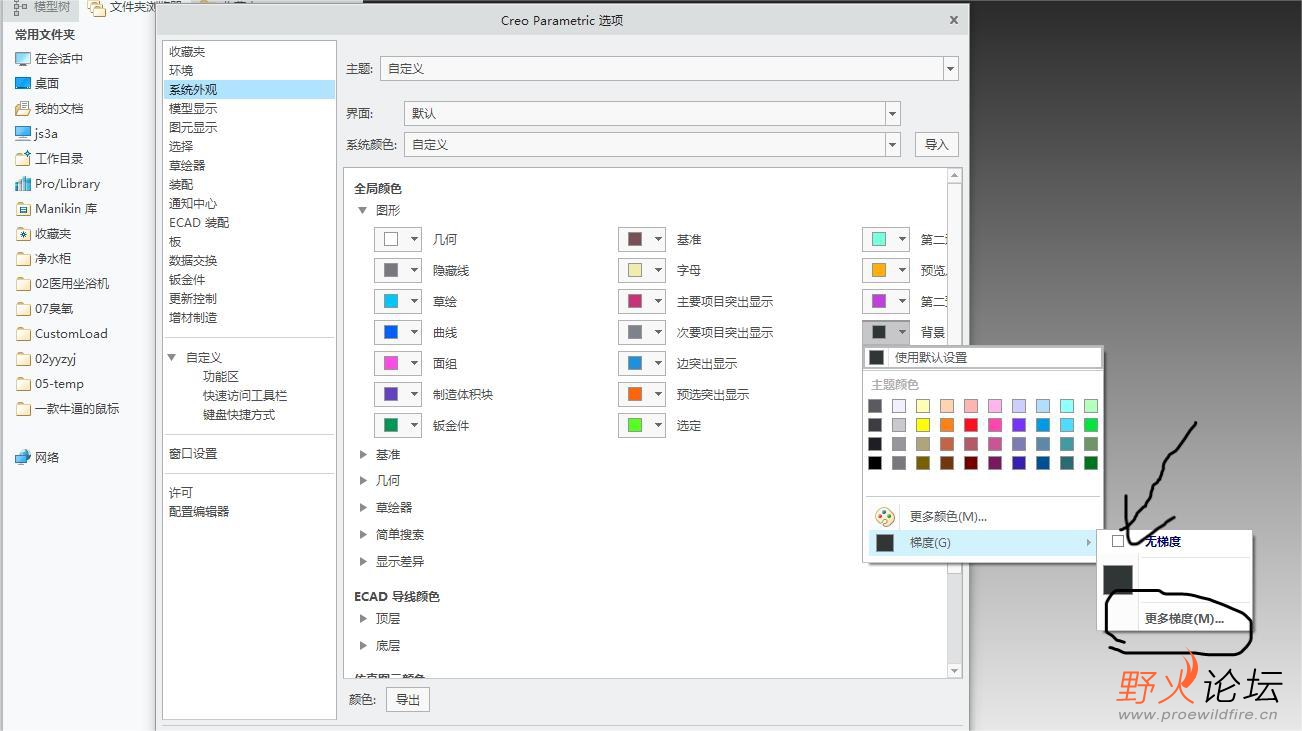Open 配置编辑器 configuration editor
1302x731 pixels.
click(x=199, y=512)
